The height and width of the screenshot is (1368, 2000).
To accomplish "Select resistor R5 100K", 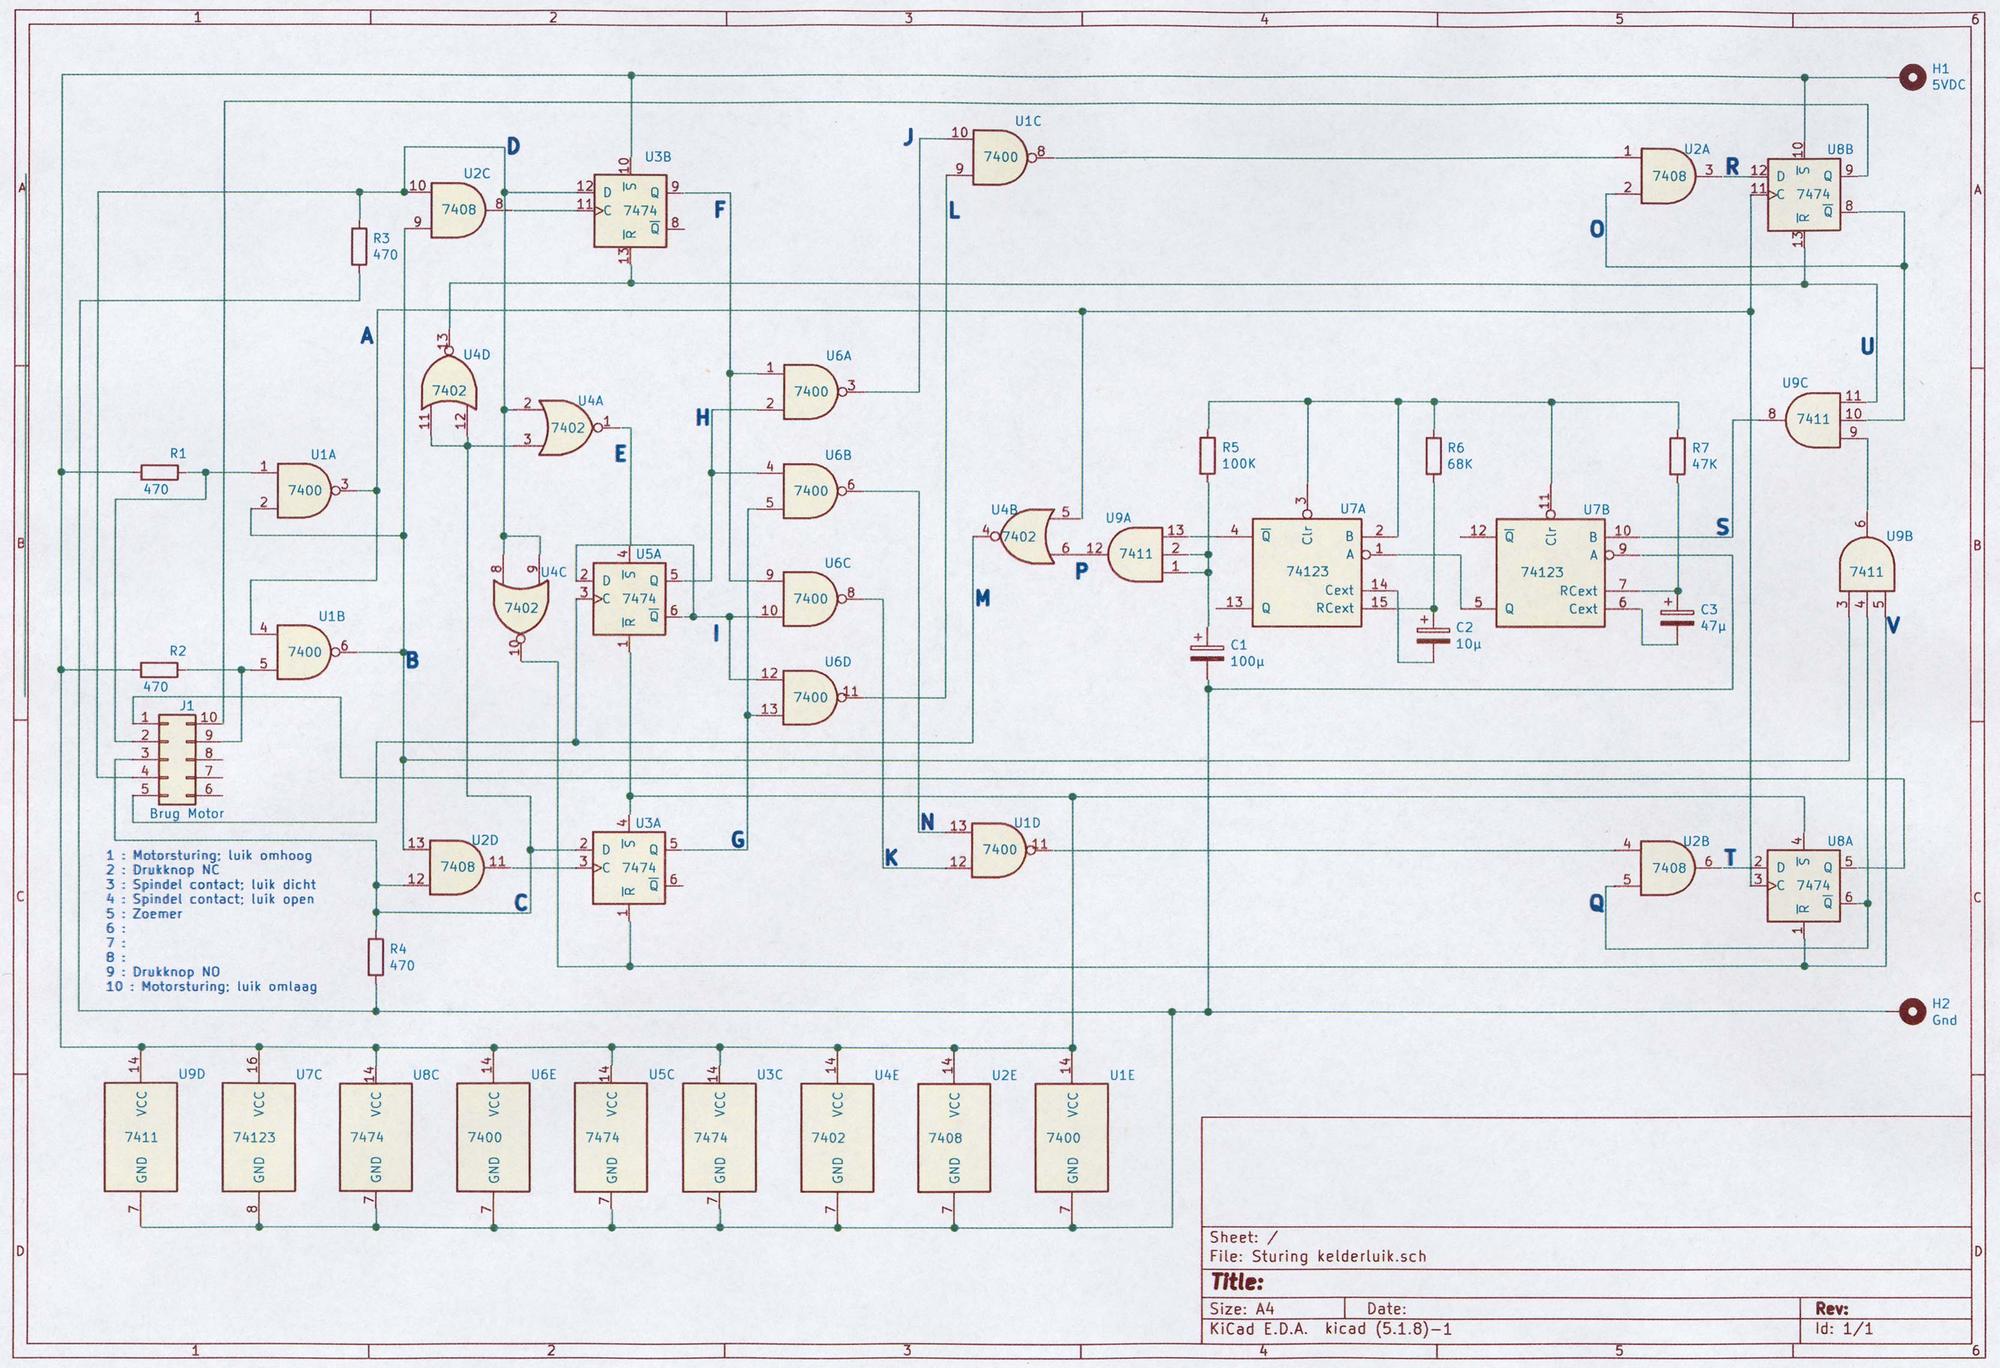I will tap(1208, 456).
